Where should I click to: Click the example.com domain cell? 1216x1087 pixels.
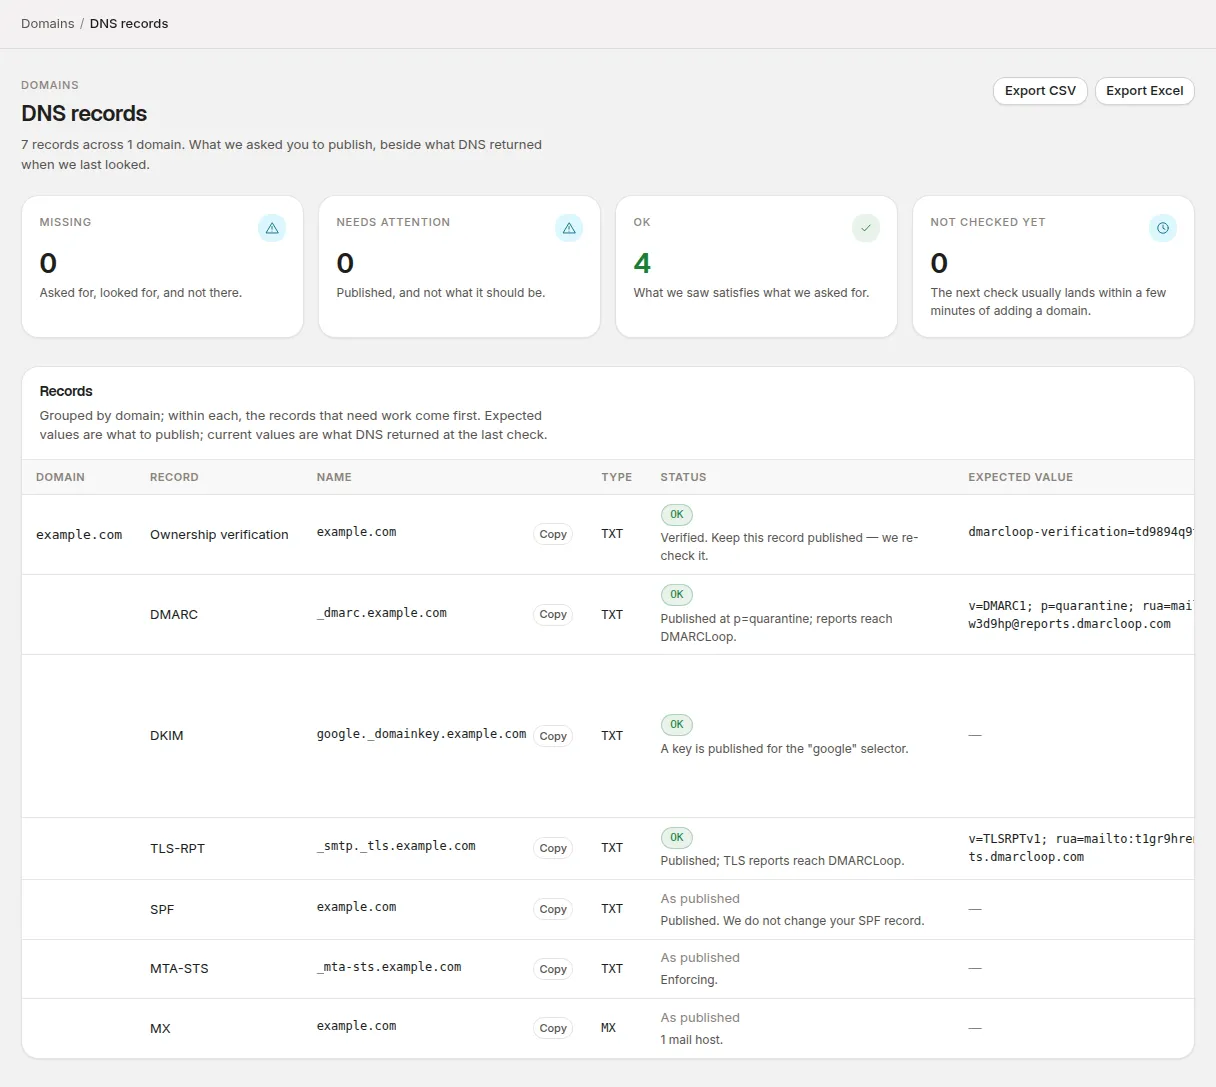coord(79,535)
